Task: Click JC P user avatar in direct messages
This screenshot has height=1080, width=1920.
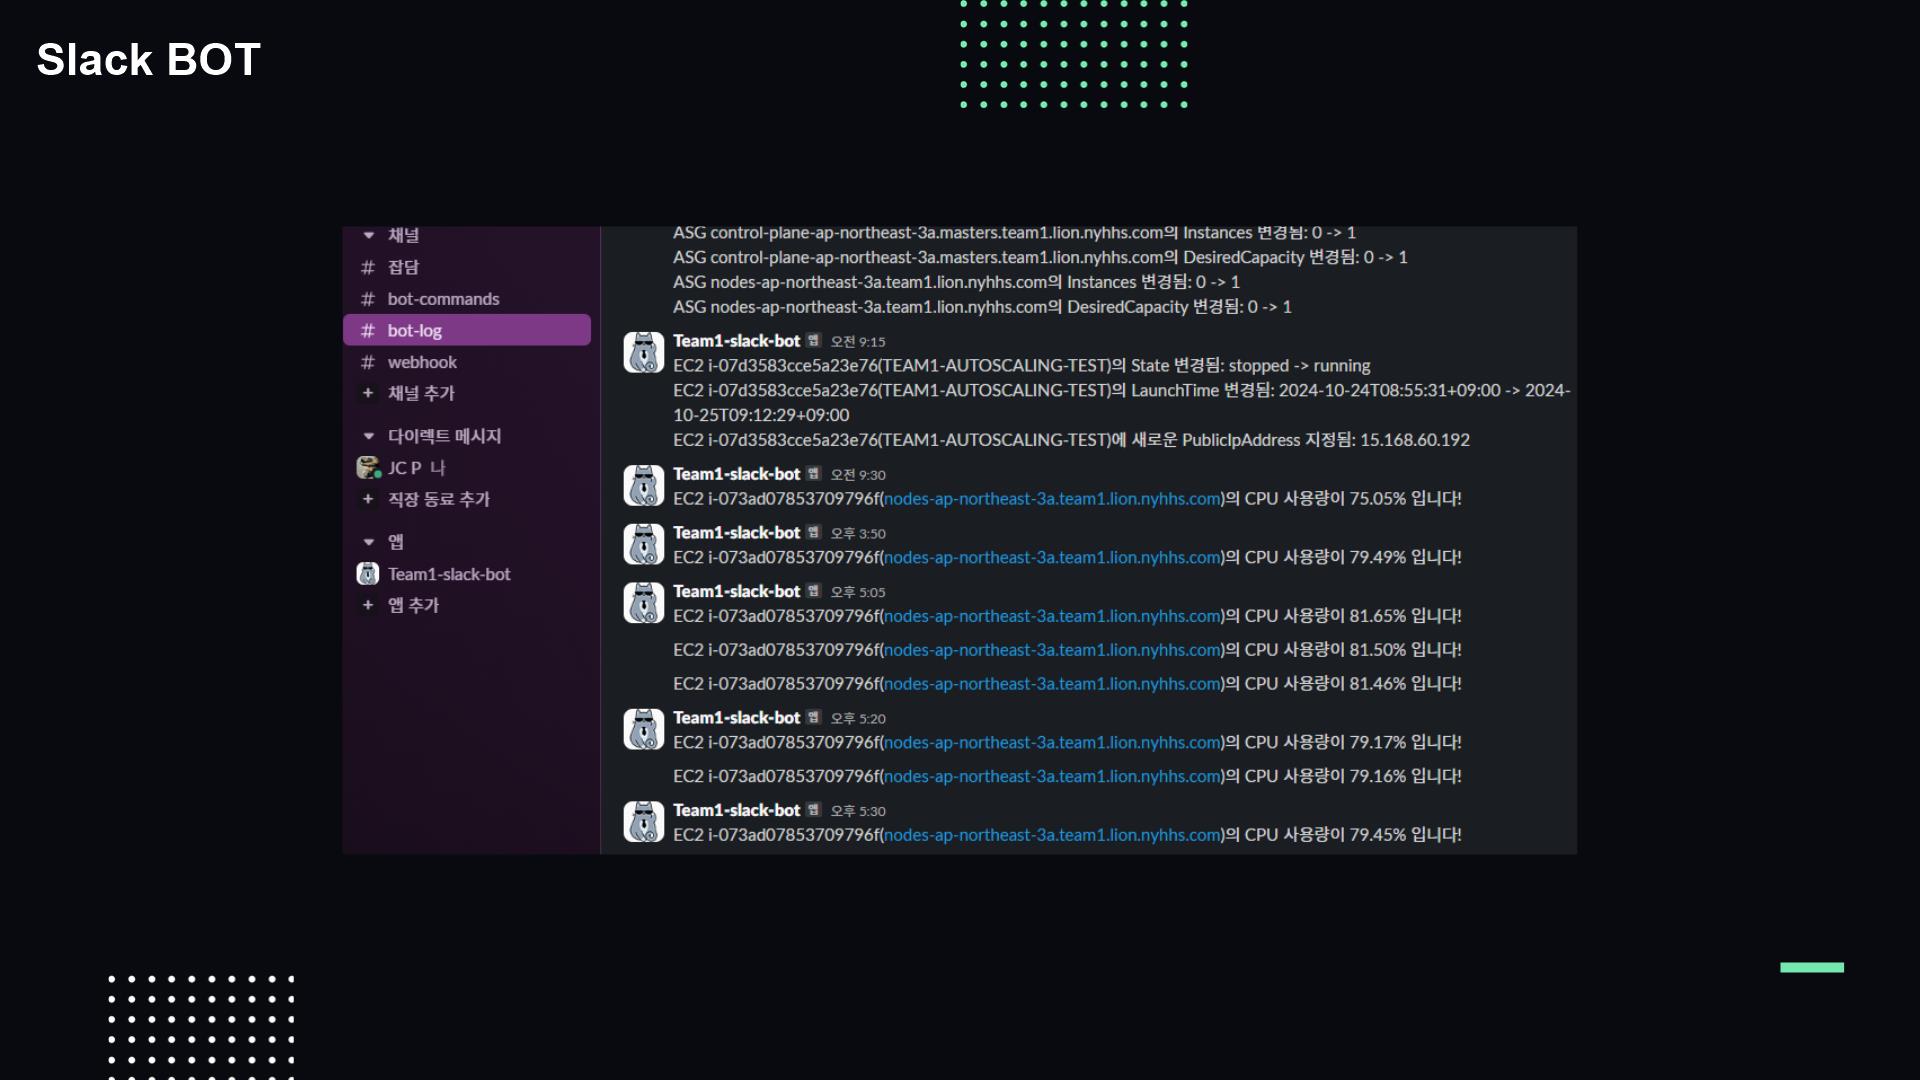Action: [368, 467]
